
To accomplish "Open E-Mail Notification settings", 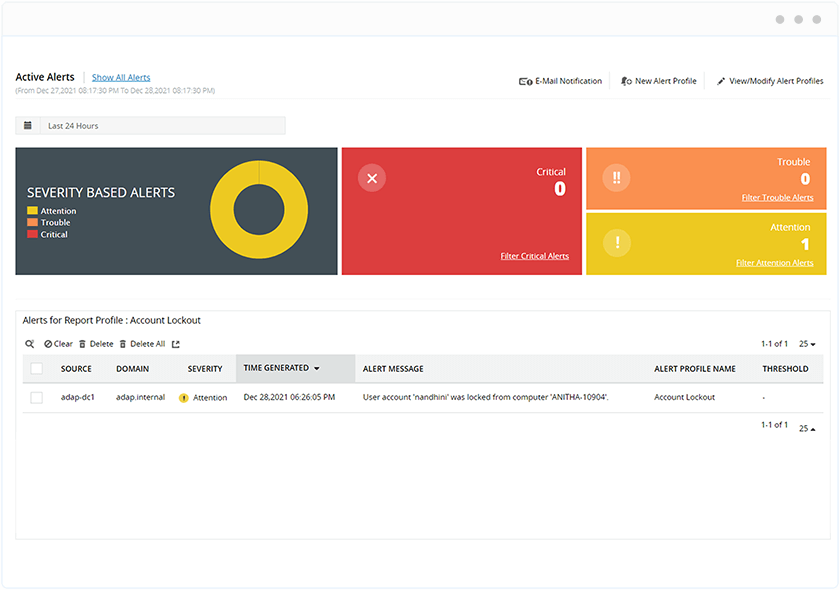I will pos(560,81).
